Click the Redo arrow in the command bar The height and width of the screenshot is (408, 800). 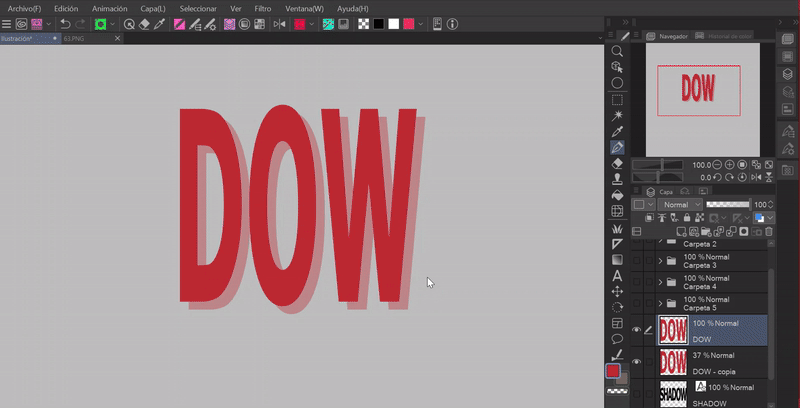(x=80, y=24)
